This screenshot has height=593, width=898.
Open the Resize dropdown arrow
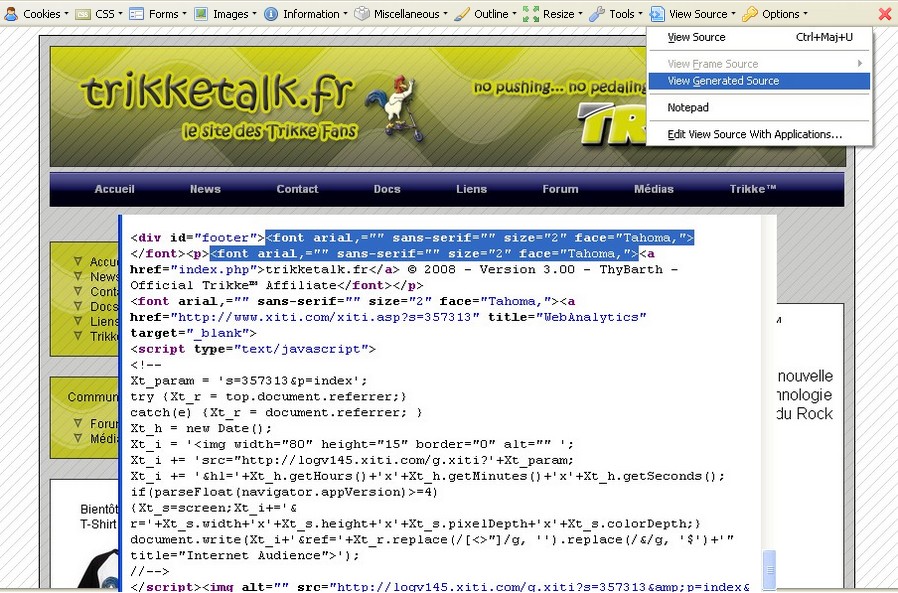click(x=580, y=14)
